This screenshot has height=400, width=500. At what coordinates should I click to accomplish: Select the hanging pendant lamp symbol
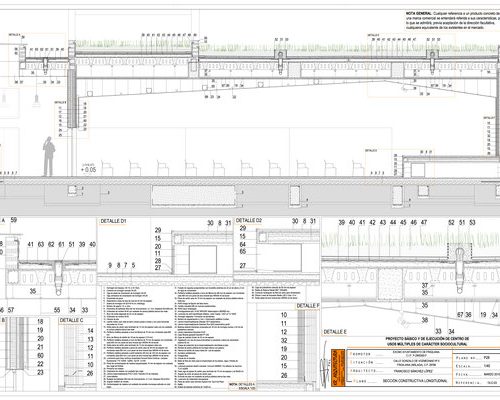(36, 101)
